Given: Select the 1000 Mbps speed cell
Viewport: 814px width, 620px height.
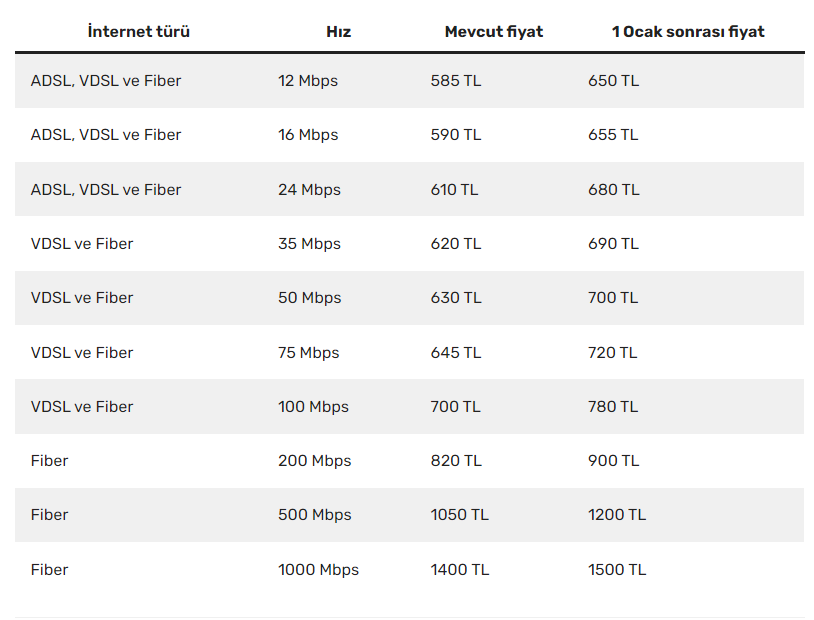Looking at the screenshot, I should point(318,570).
